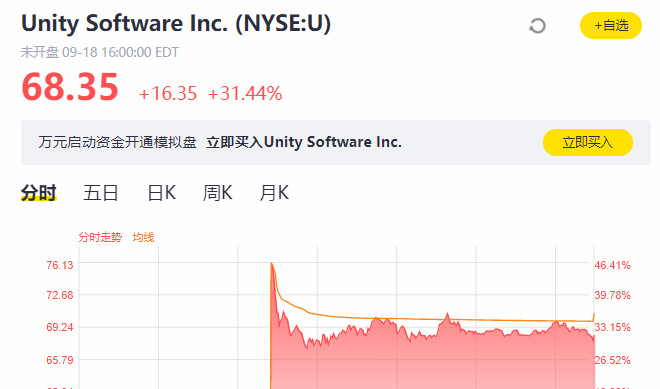The height and width of the screenshot is (389, 660).
Task: Click the refresh quote icon
Action: click(537, 26)
